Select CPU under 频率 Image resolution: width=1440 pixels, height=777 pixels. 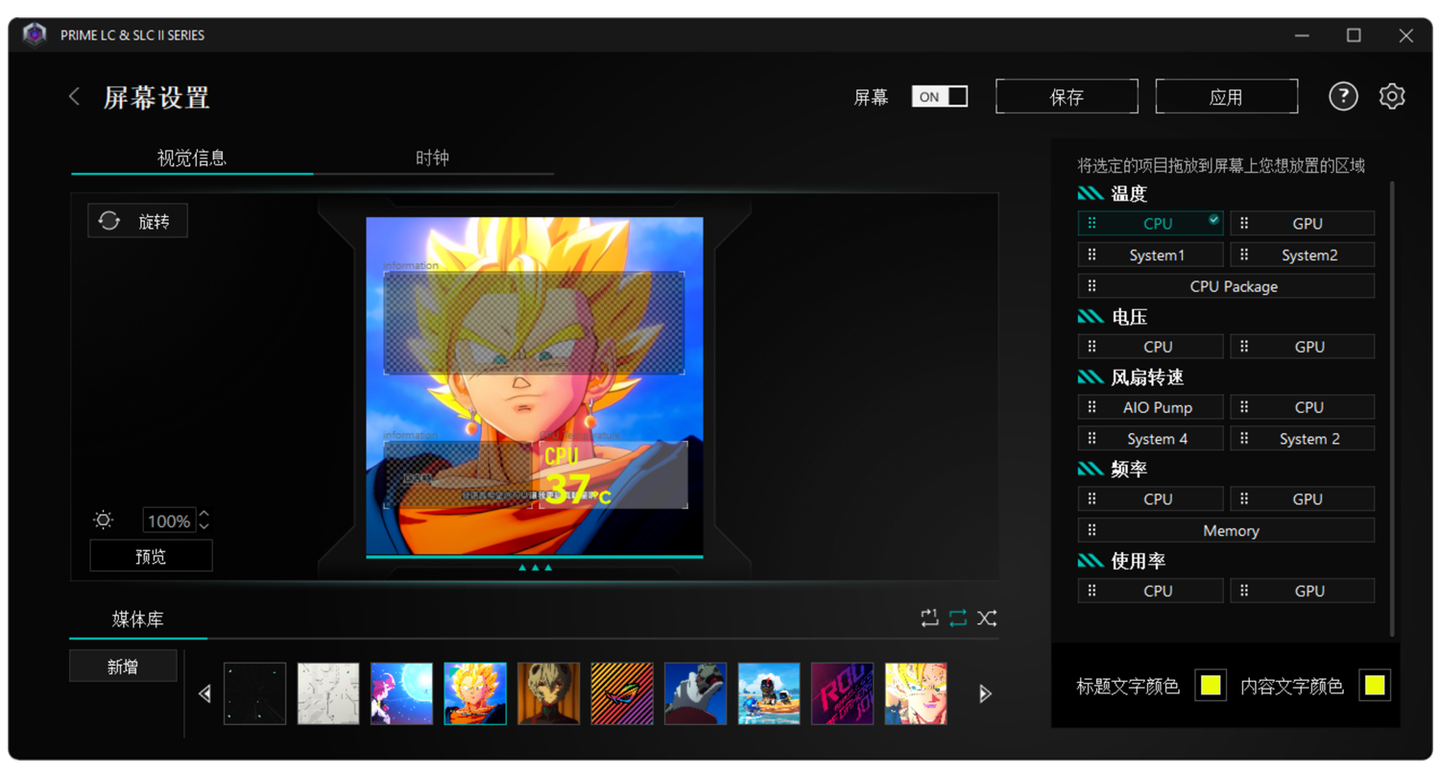pyautogui.click(x=1150, y=499)
